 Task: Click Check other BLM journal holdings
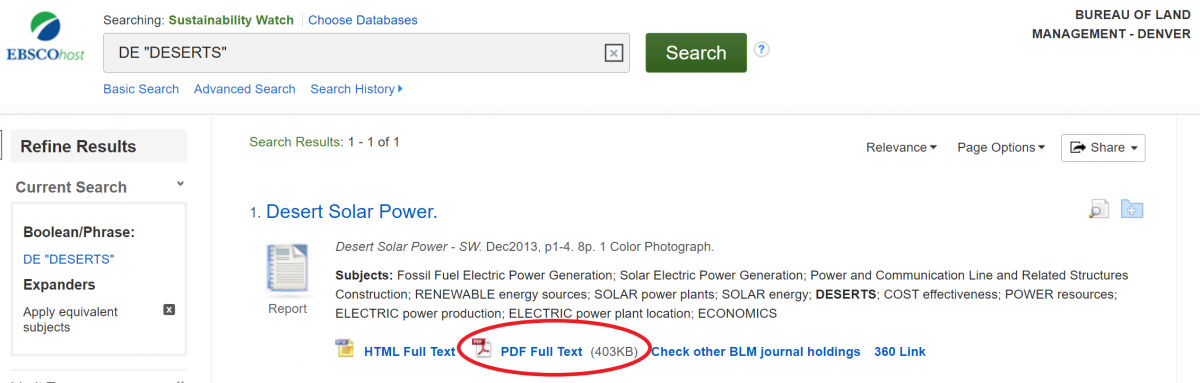pos(756,351)
